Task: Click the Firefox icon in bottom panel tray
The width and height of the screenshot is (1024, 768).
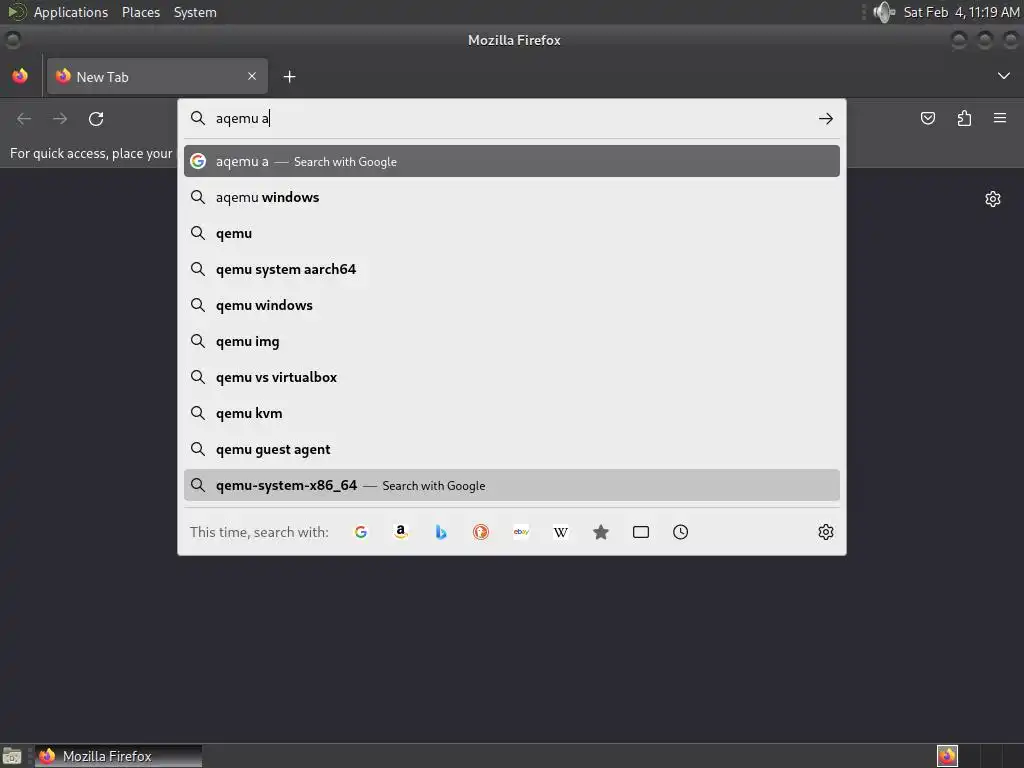Action: pyautogui.click(x=947, y=756)
